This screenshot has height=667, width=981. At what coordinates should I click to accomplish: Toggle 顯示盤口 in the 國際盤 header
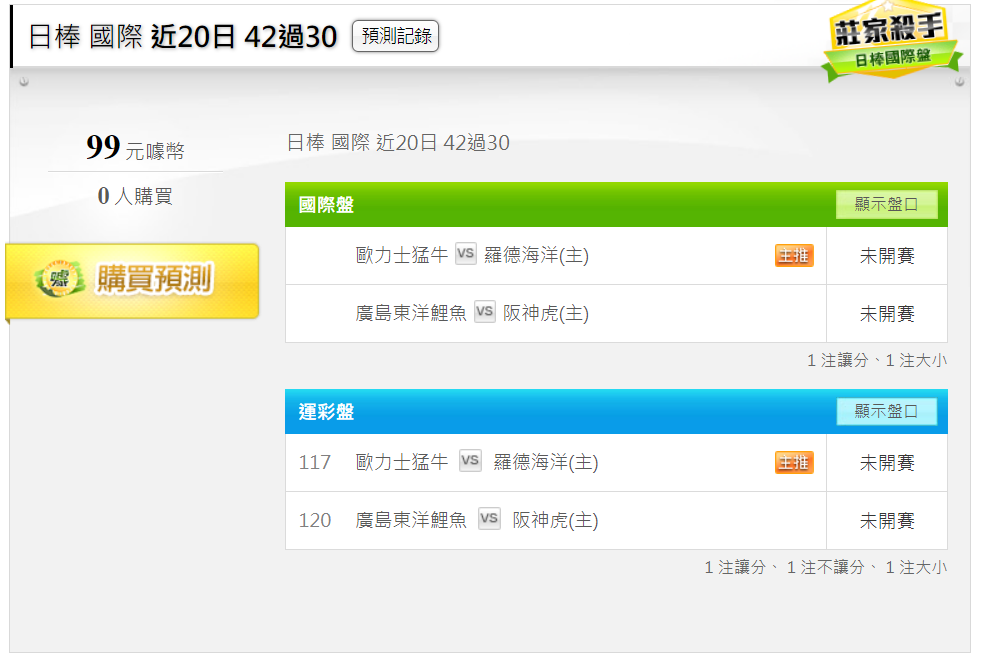tap(887, 204)
